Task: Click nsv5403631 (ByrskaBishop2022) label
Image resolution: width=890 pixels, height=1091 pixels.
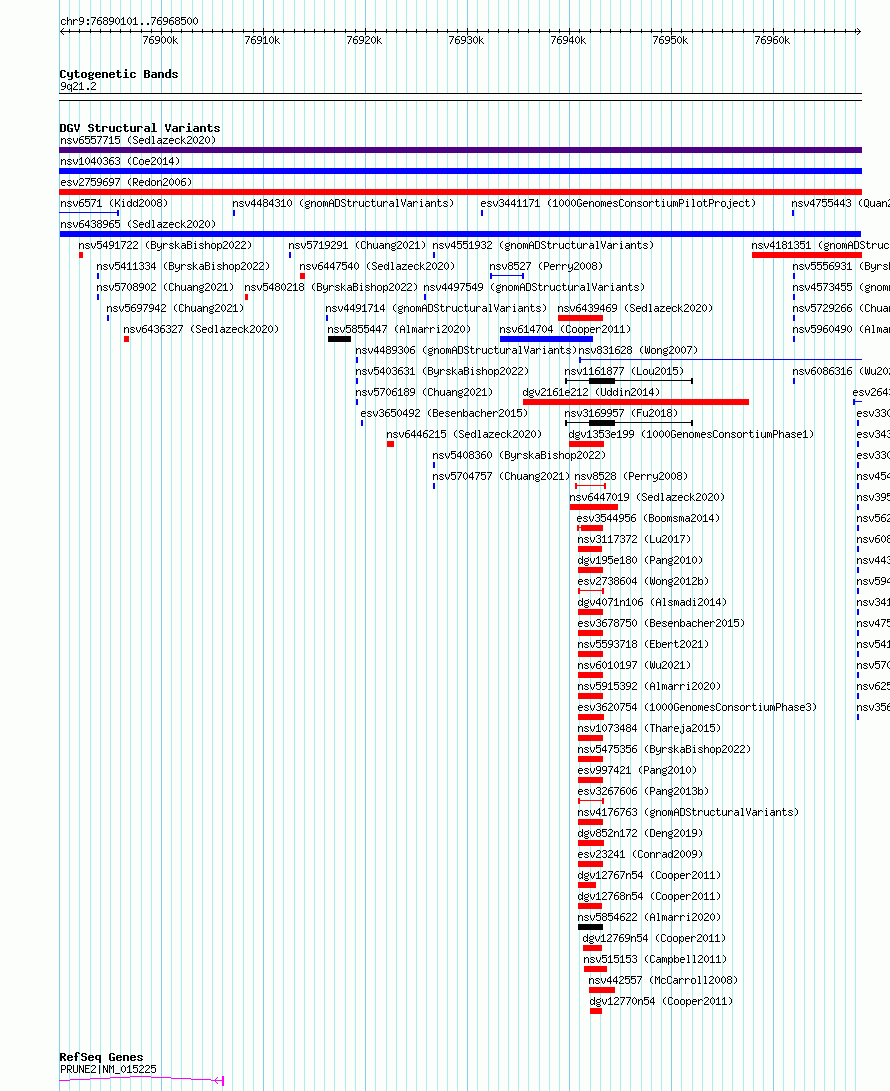Action: (x=443, y=371)
